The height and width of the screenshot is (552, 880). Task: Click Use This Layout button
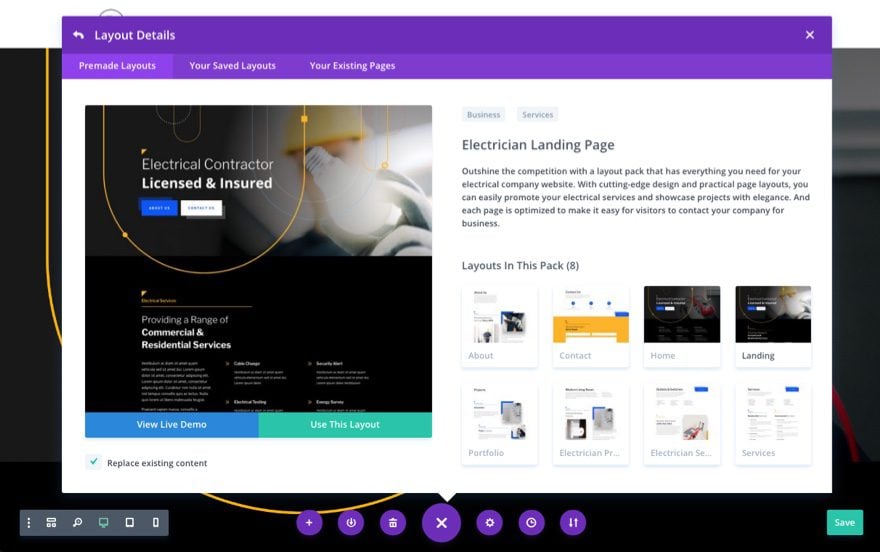click(345, 425)
